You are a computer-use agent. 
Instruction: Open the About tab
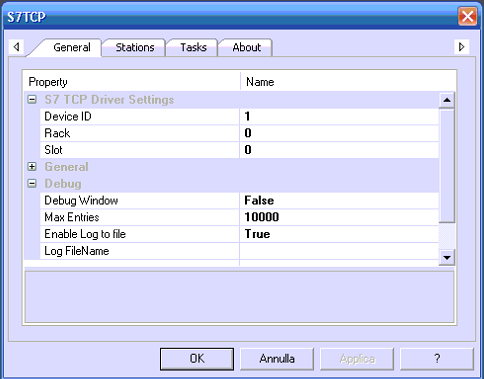click(x=246, y=47)
